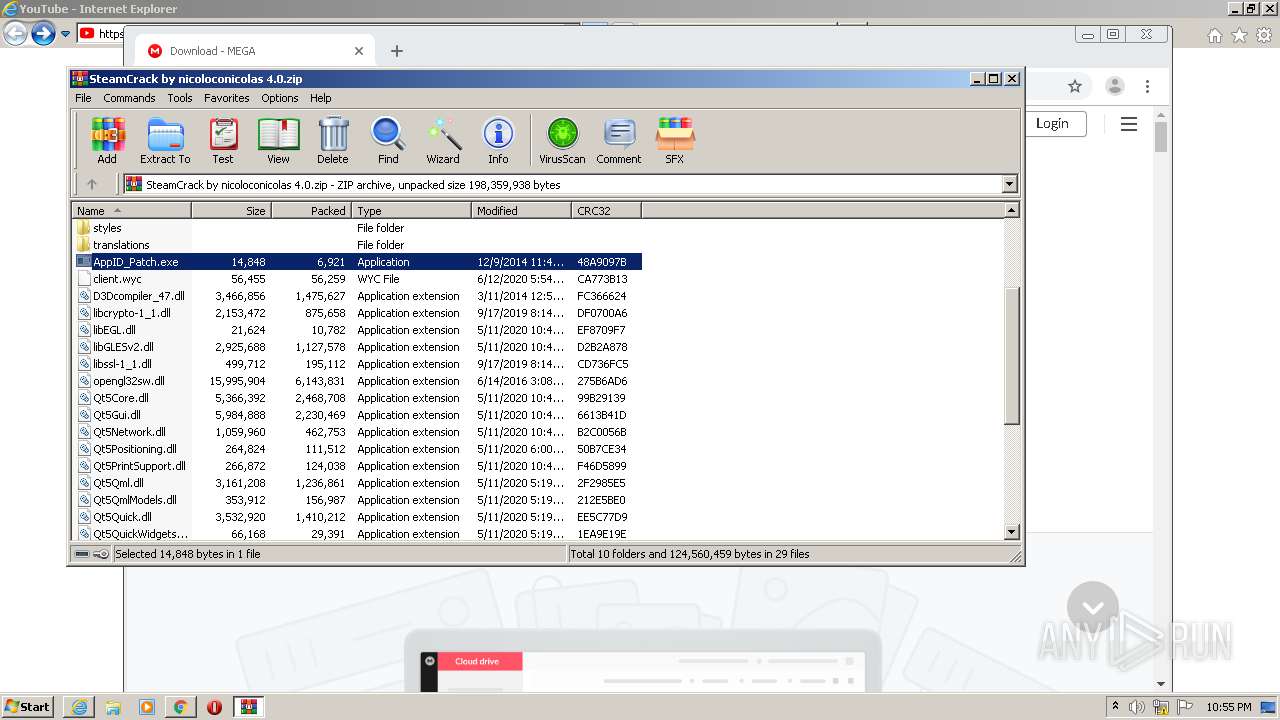Open the Favorites menu
1280x720 pixels.
click(227, 98)
